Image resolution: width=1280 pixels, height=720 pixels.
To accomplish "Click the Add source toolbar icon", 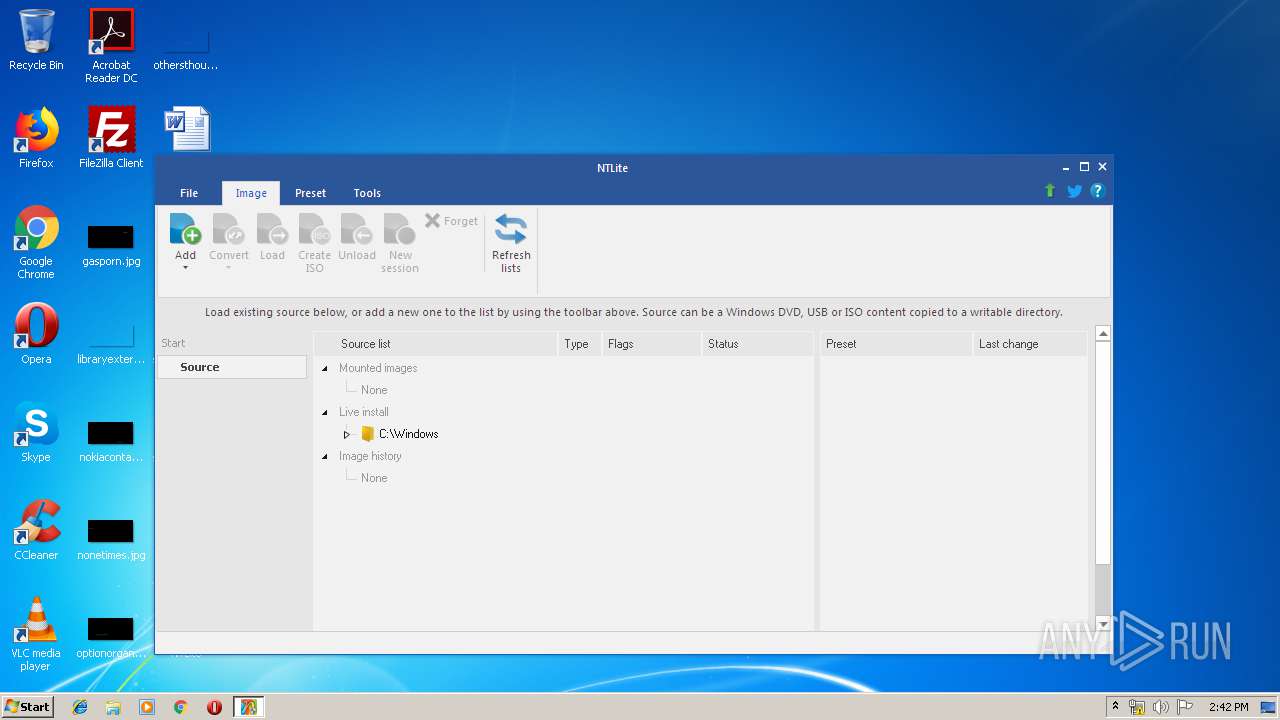I will coord(185,229).
